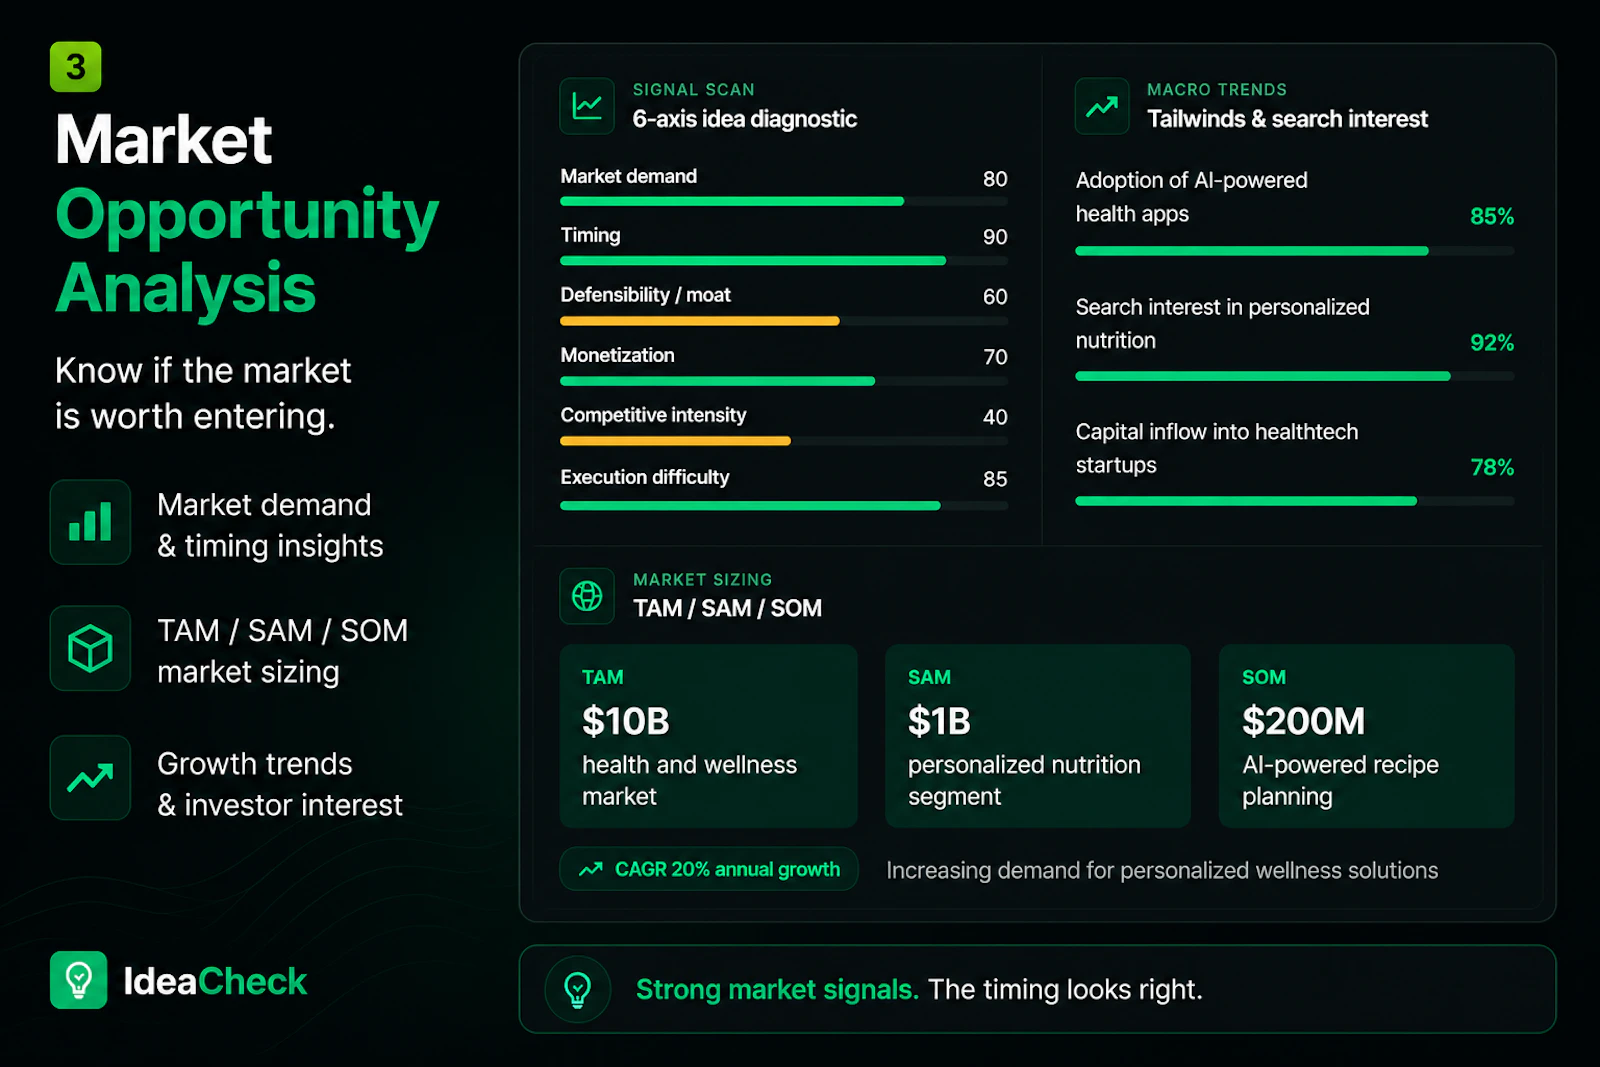This screenshot has width=1600, height=1067.
Task: Click the Signal Scan line chart icon
Action: (587, 106)
